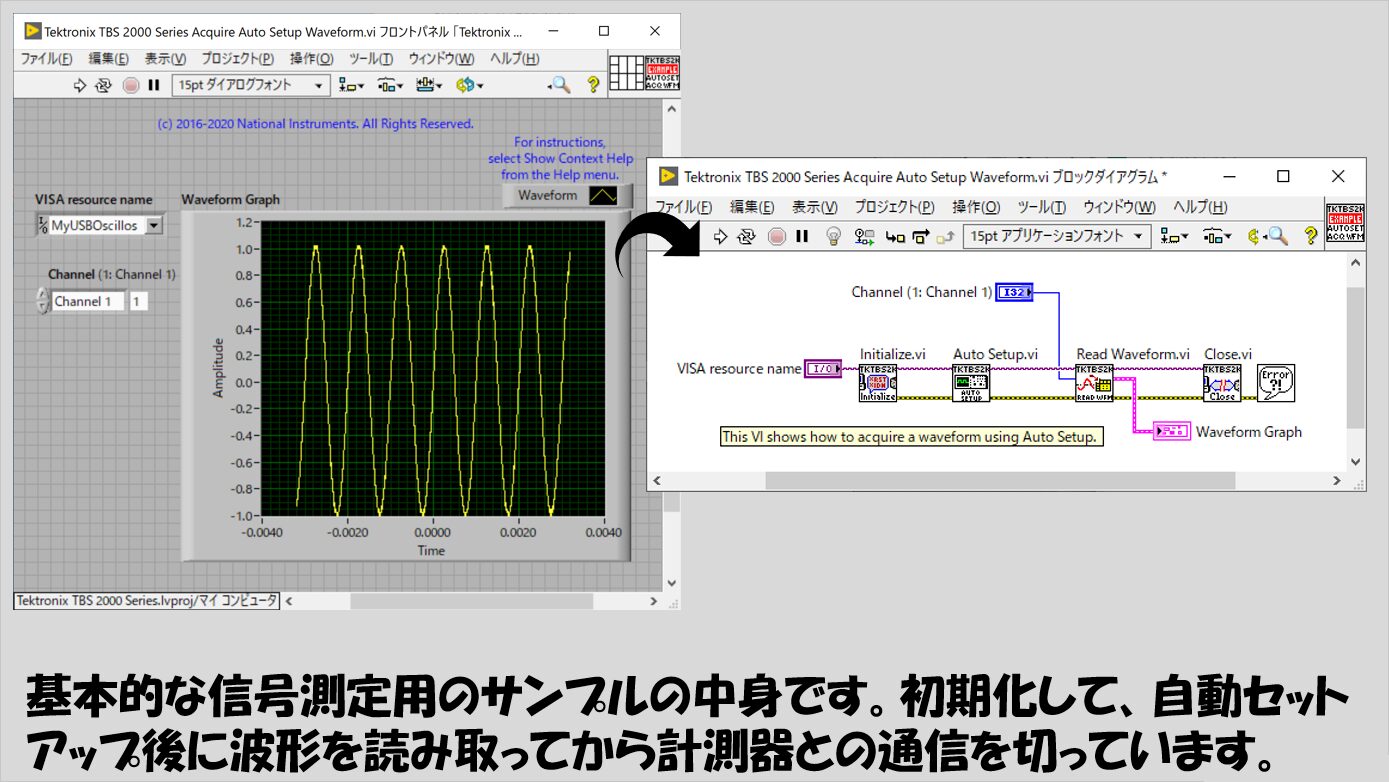1389x782 pixels.
Task: Click Step Out icon in block diagram toolbar
Action: point(946,237)
